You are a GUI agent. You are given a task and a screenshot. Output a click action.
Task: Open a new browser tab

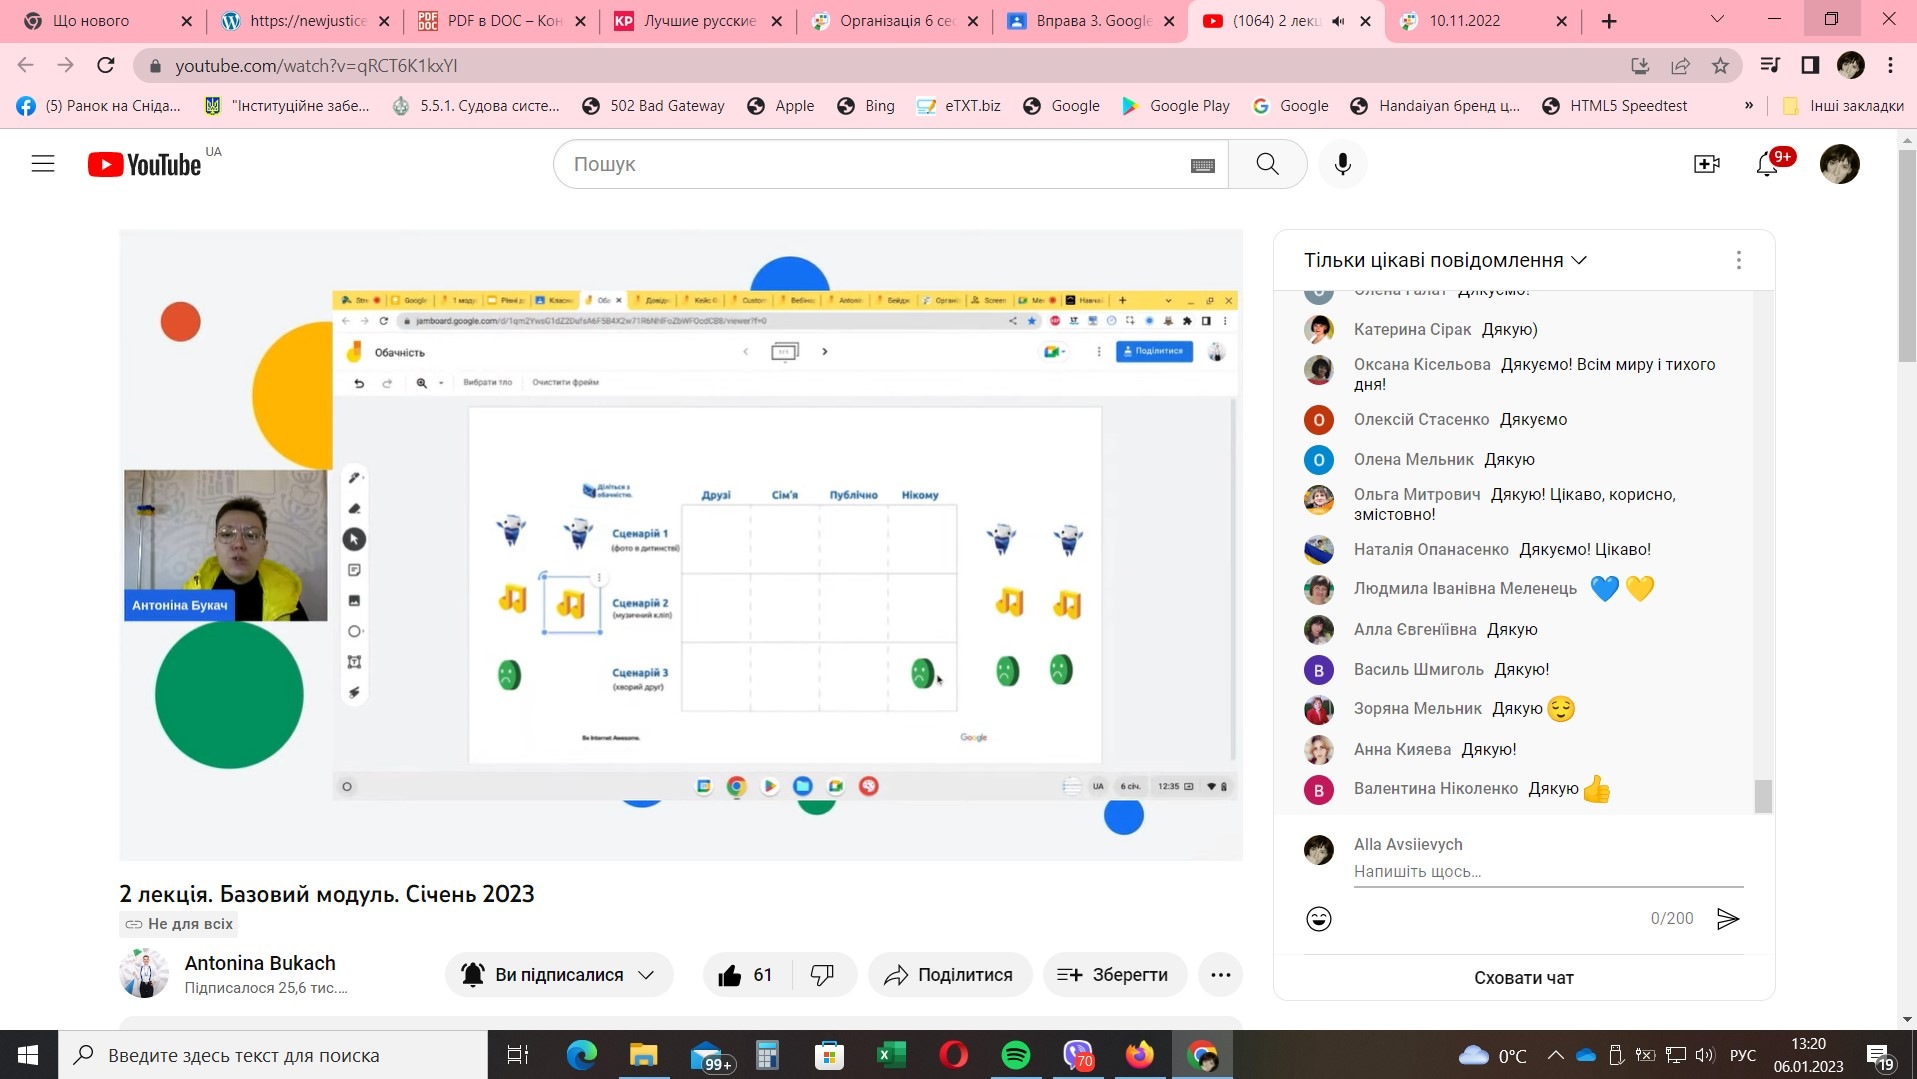1609,21
